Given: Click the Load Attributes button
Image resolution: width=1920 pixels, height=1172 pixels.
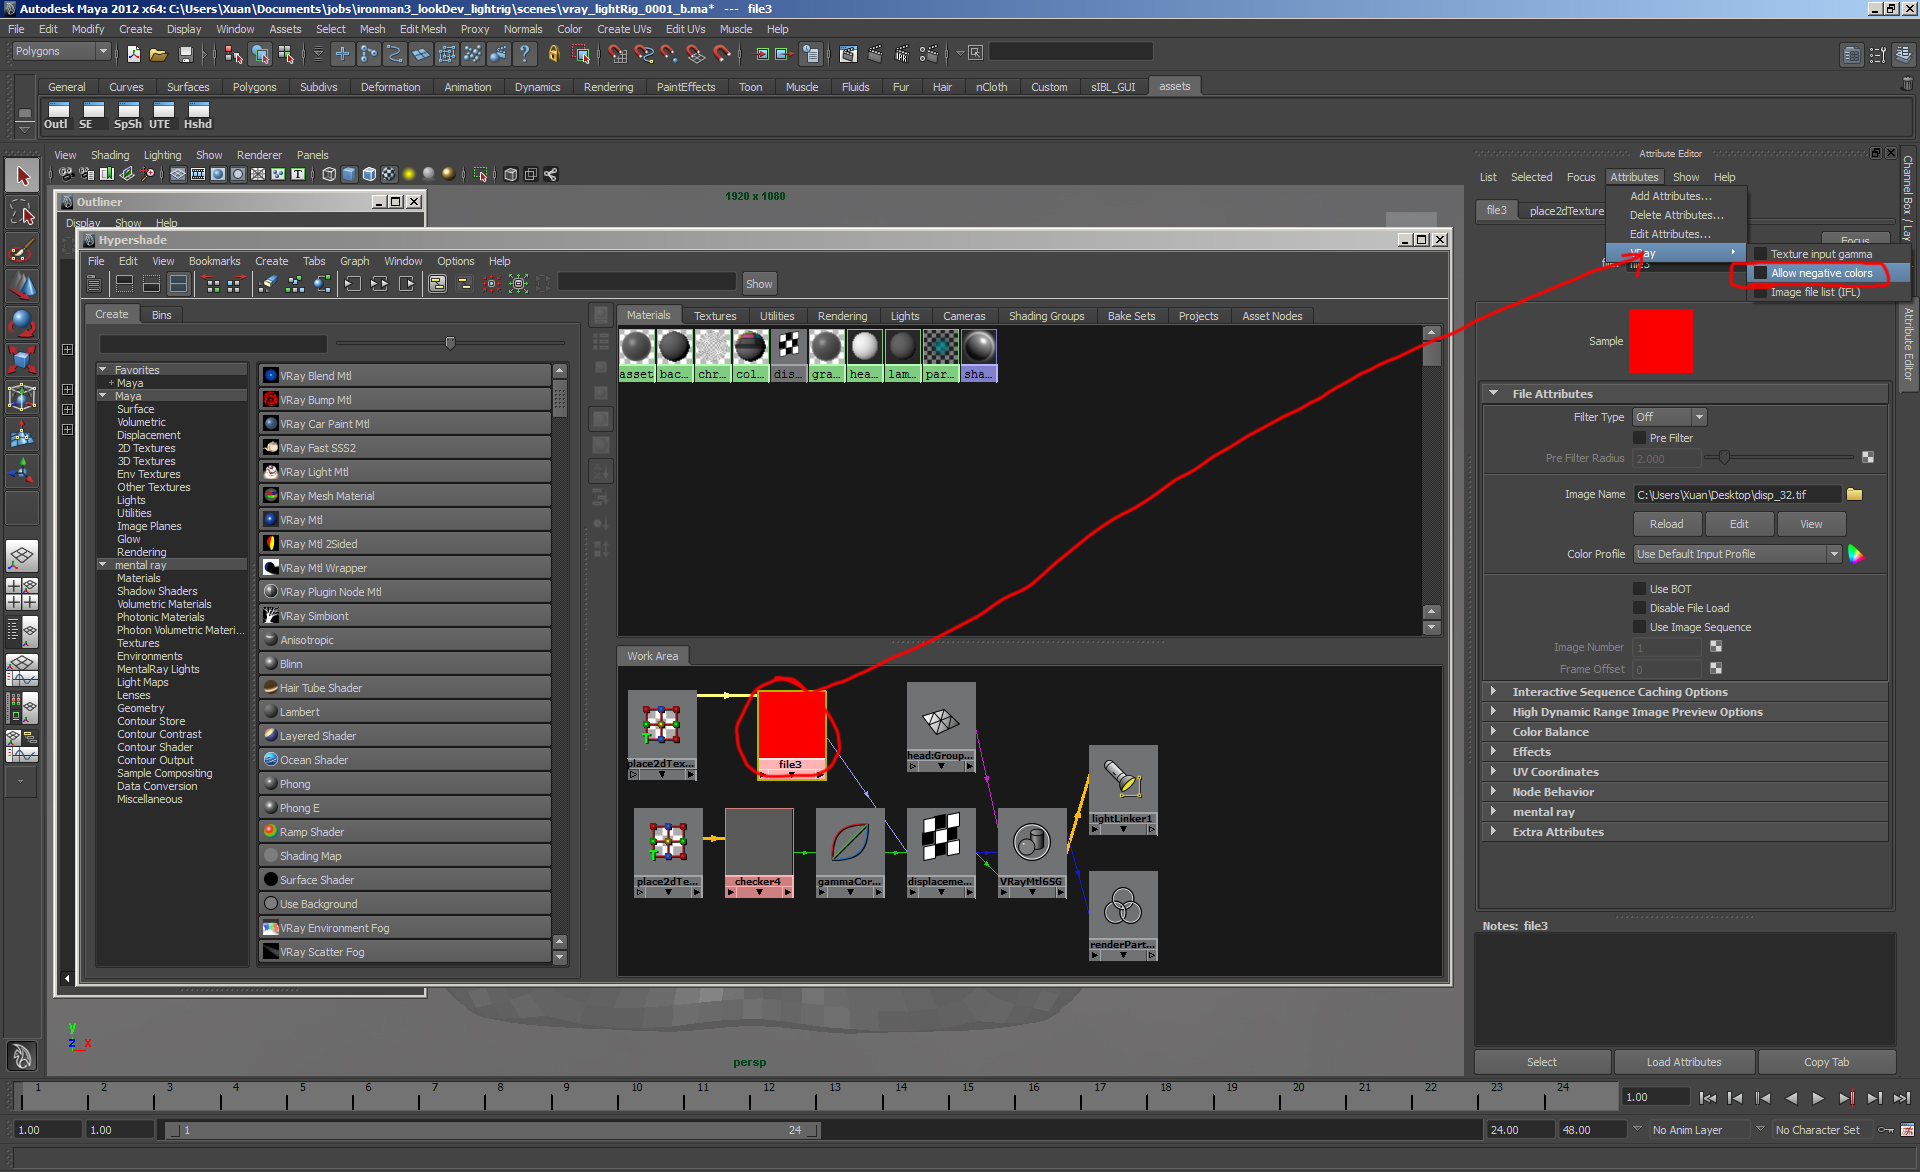Looking at the screenshot, I should [x=1684, y=1062].
